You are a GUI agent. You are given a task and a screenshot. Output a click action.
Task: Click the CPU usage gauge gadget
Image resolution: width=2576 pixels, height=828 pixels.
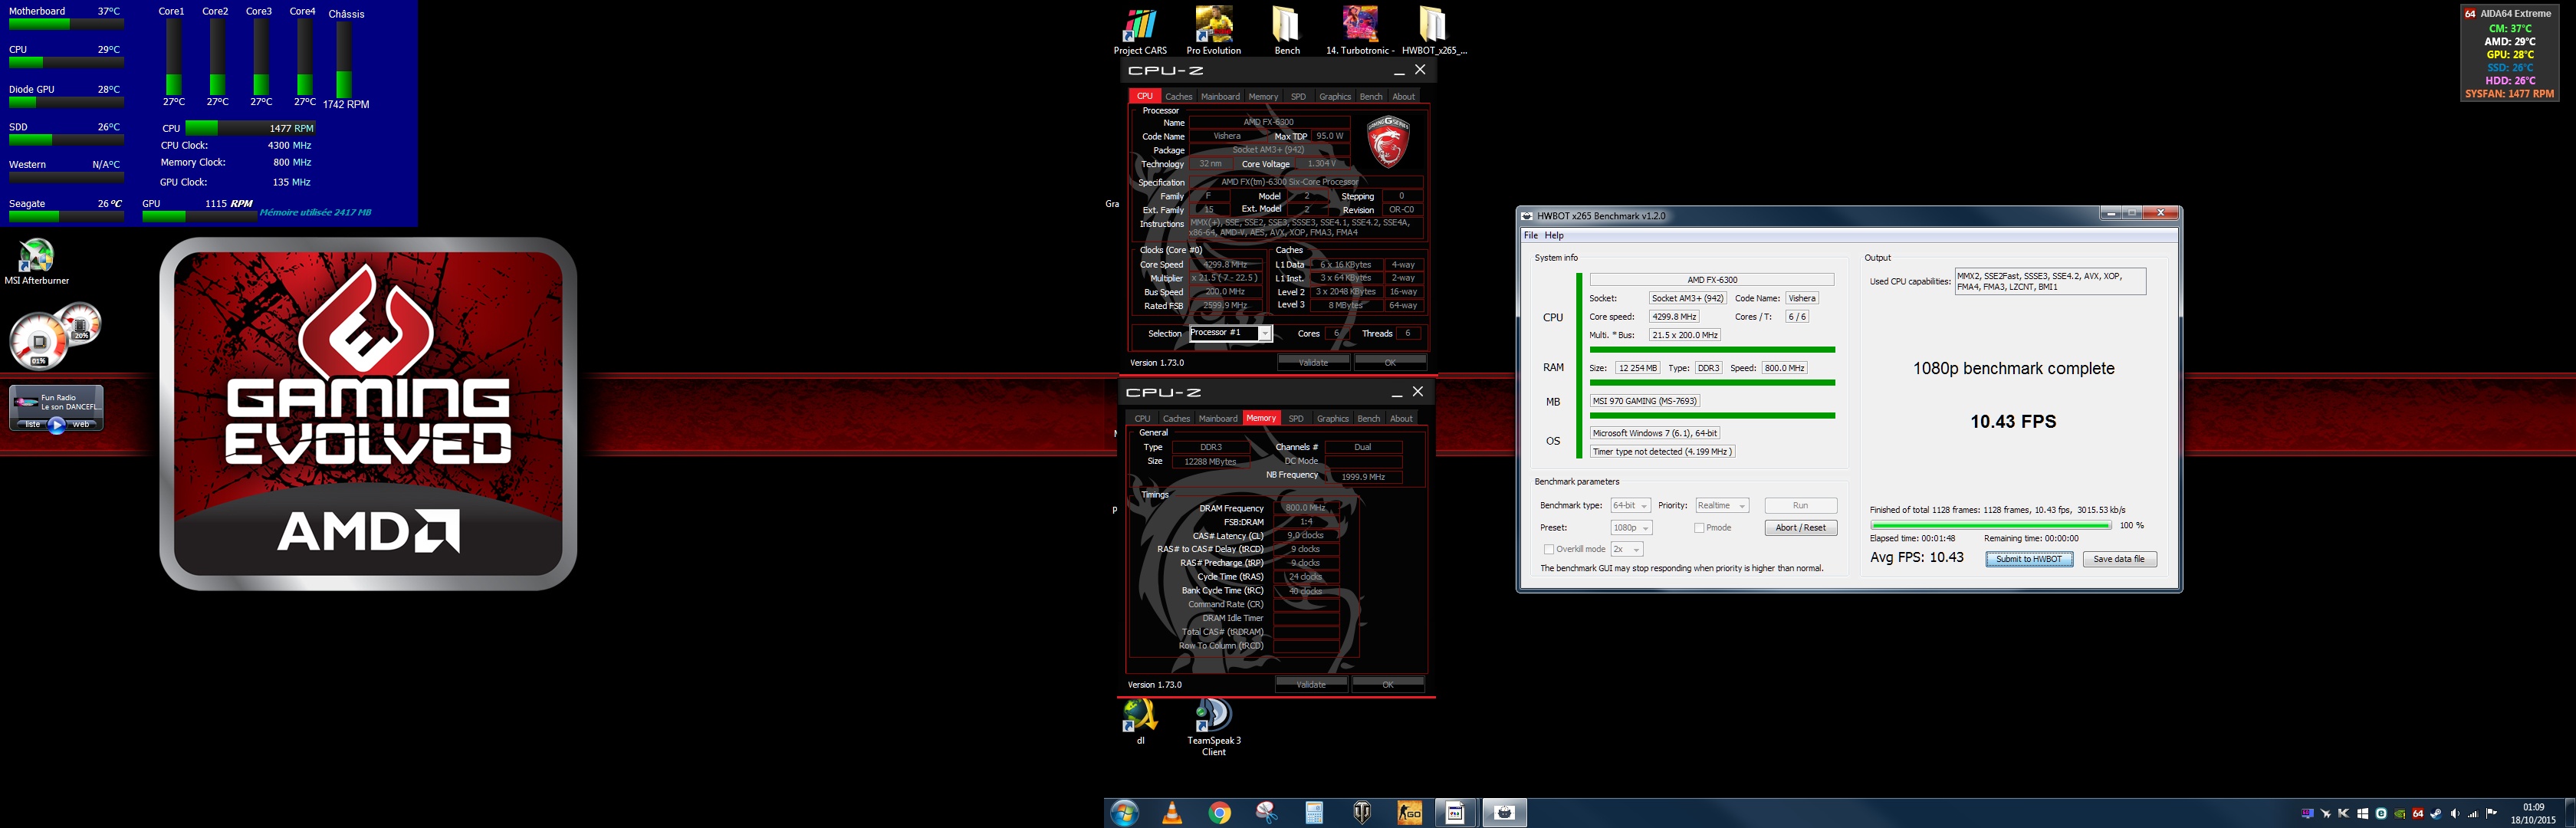(x=40, y=341)
